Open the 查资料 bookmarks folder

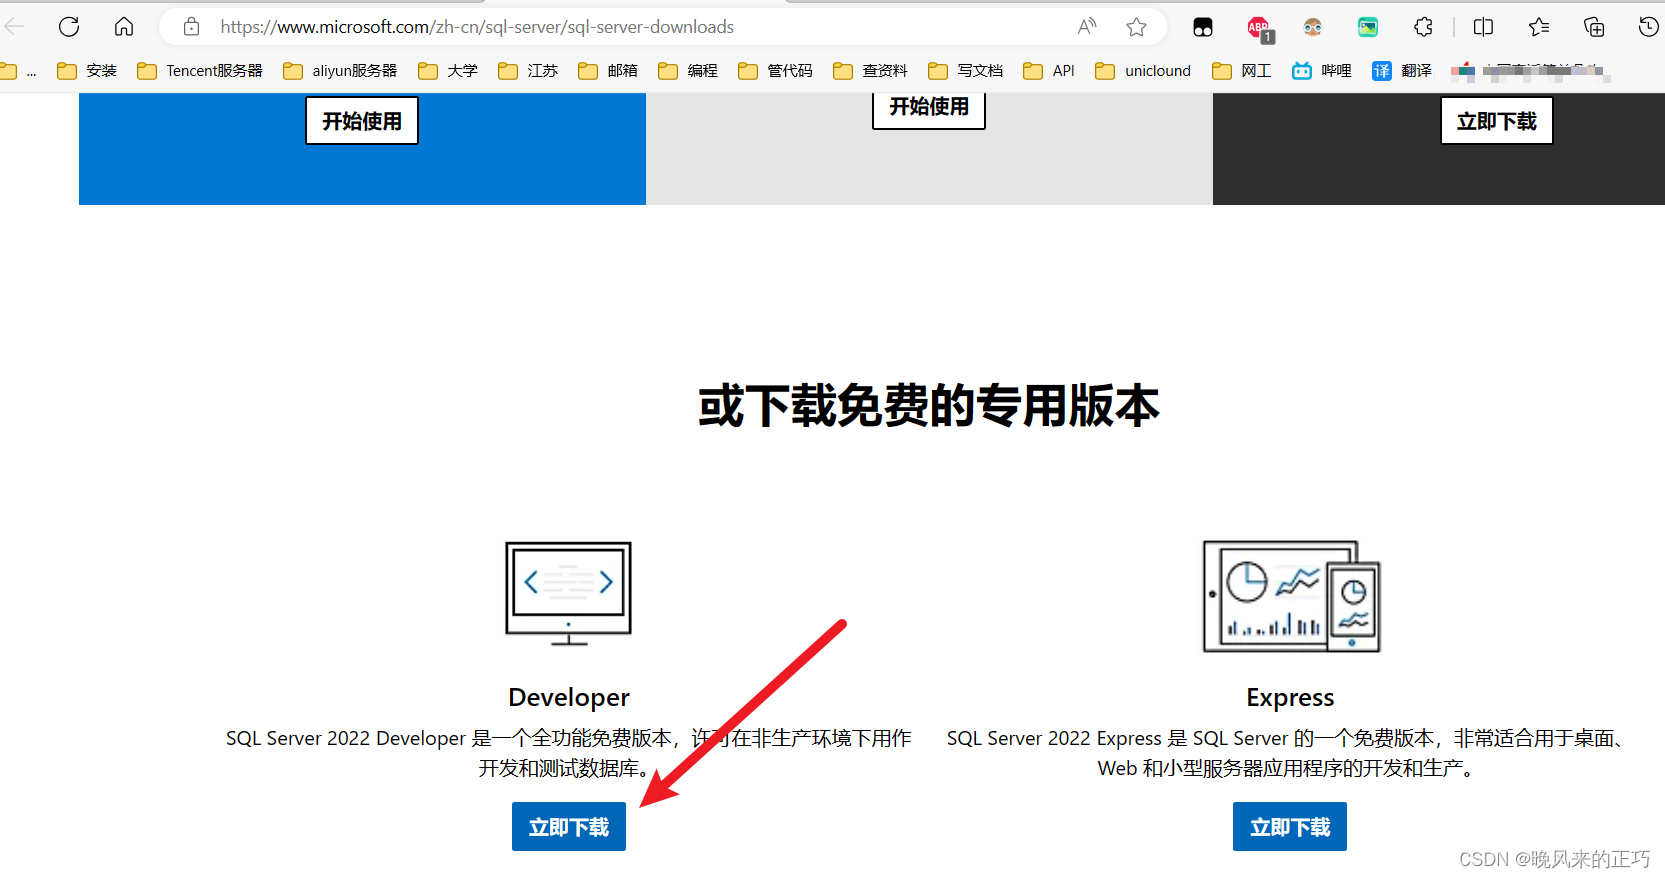click(x=870, y=71)
